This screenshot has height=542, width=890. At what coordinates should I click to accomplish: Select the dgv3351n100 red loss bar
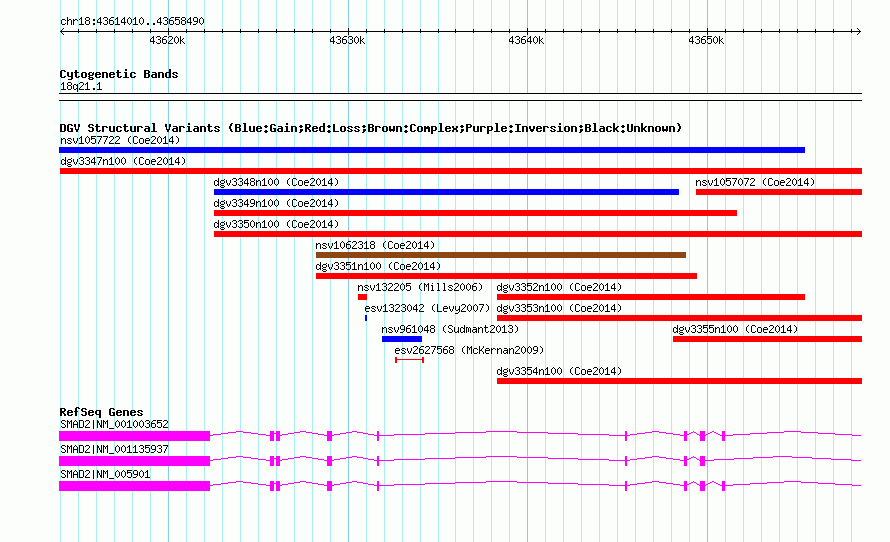[506, 276]
